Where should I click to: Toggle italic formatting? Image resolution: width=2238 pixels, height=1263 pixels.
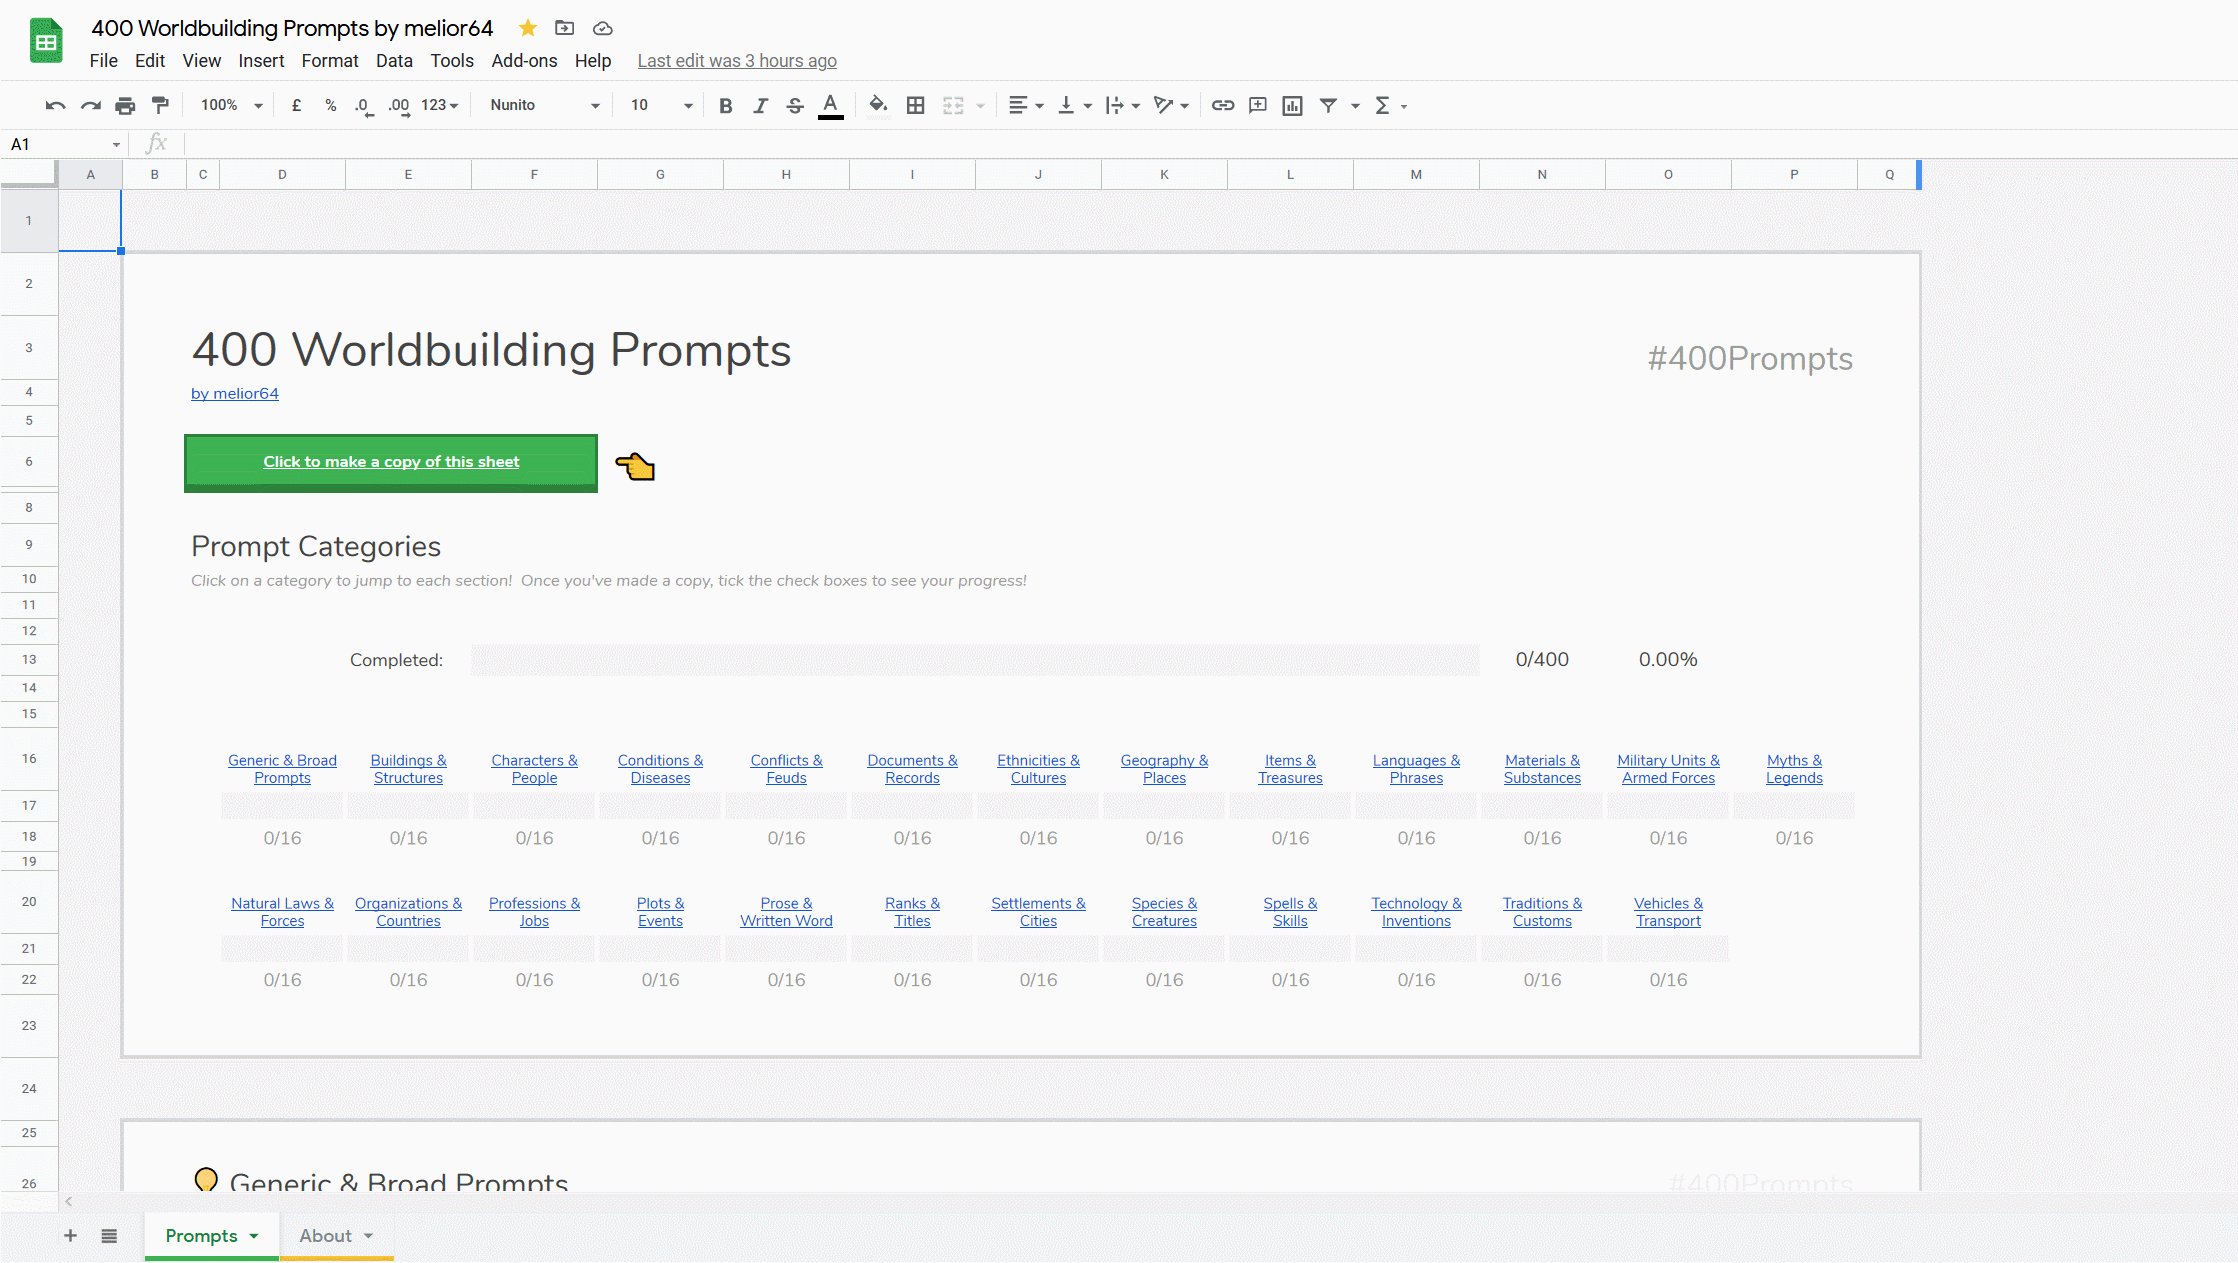click(x=760, y=105)
